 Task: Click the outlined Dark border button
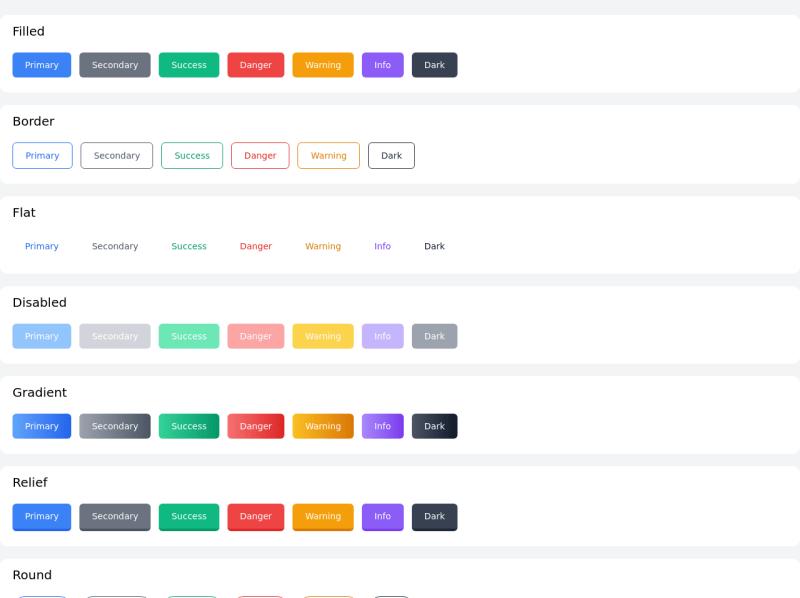click(x=391, y=155)
